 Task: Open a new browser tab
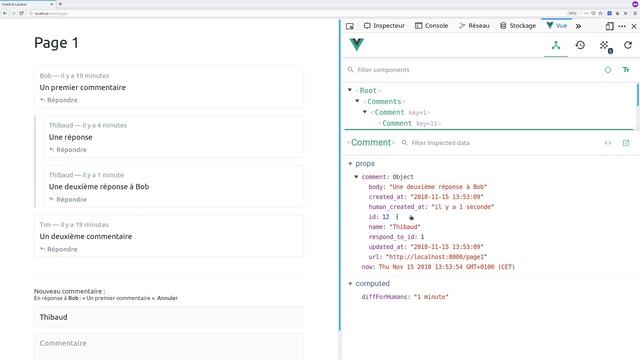click(x=60, y=4)
